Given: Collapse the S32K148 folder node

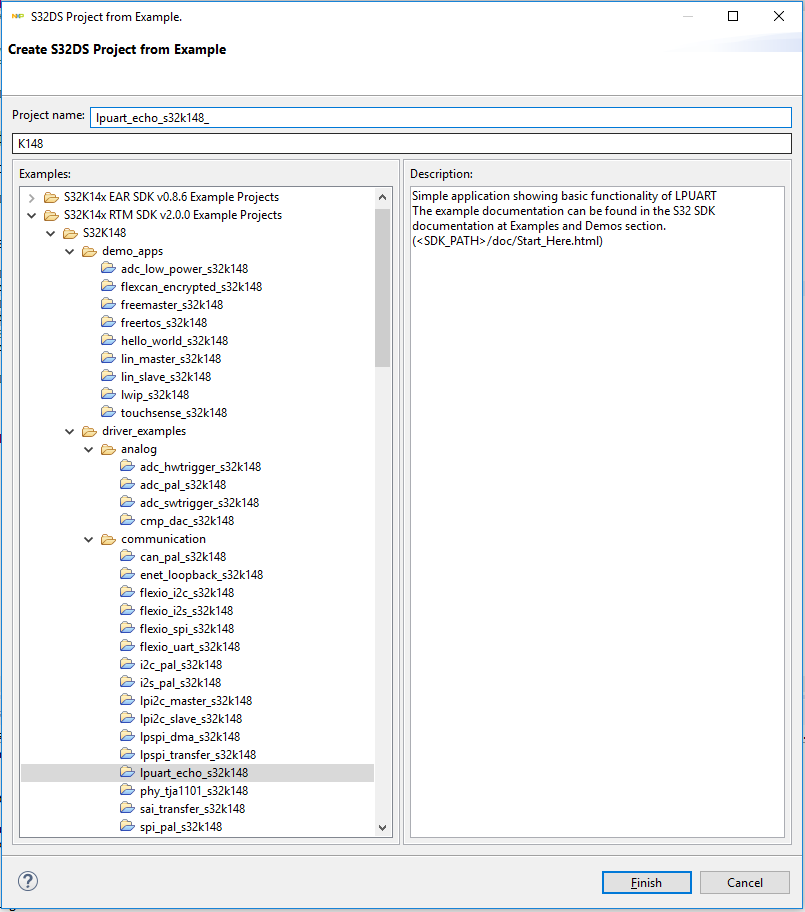Looking at the screenshot, I should pyautogui.click(x=51, y=233).
